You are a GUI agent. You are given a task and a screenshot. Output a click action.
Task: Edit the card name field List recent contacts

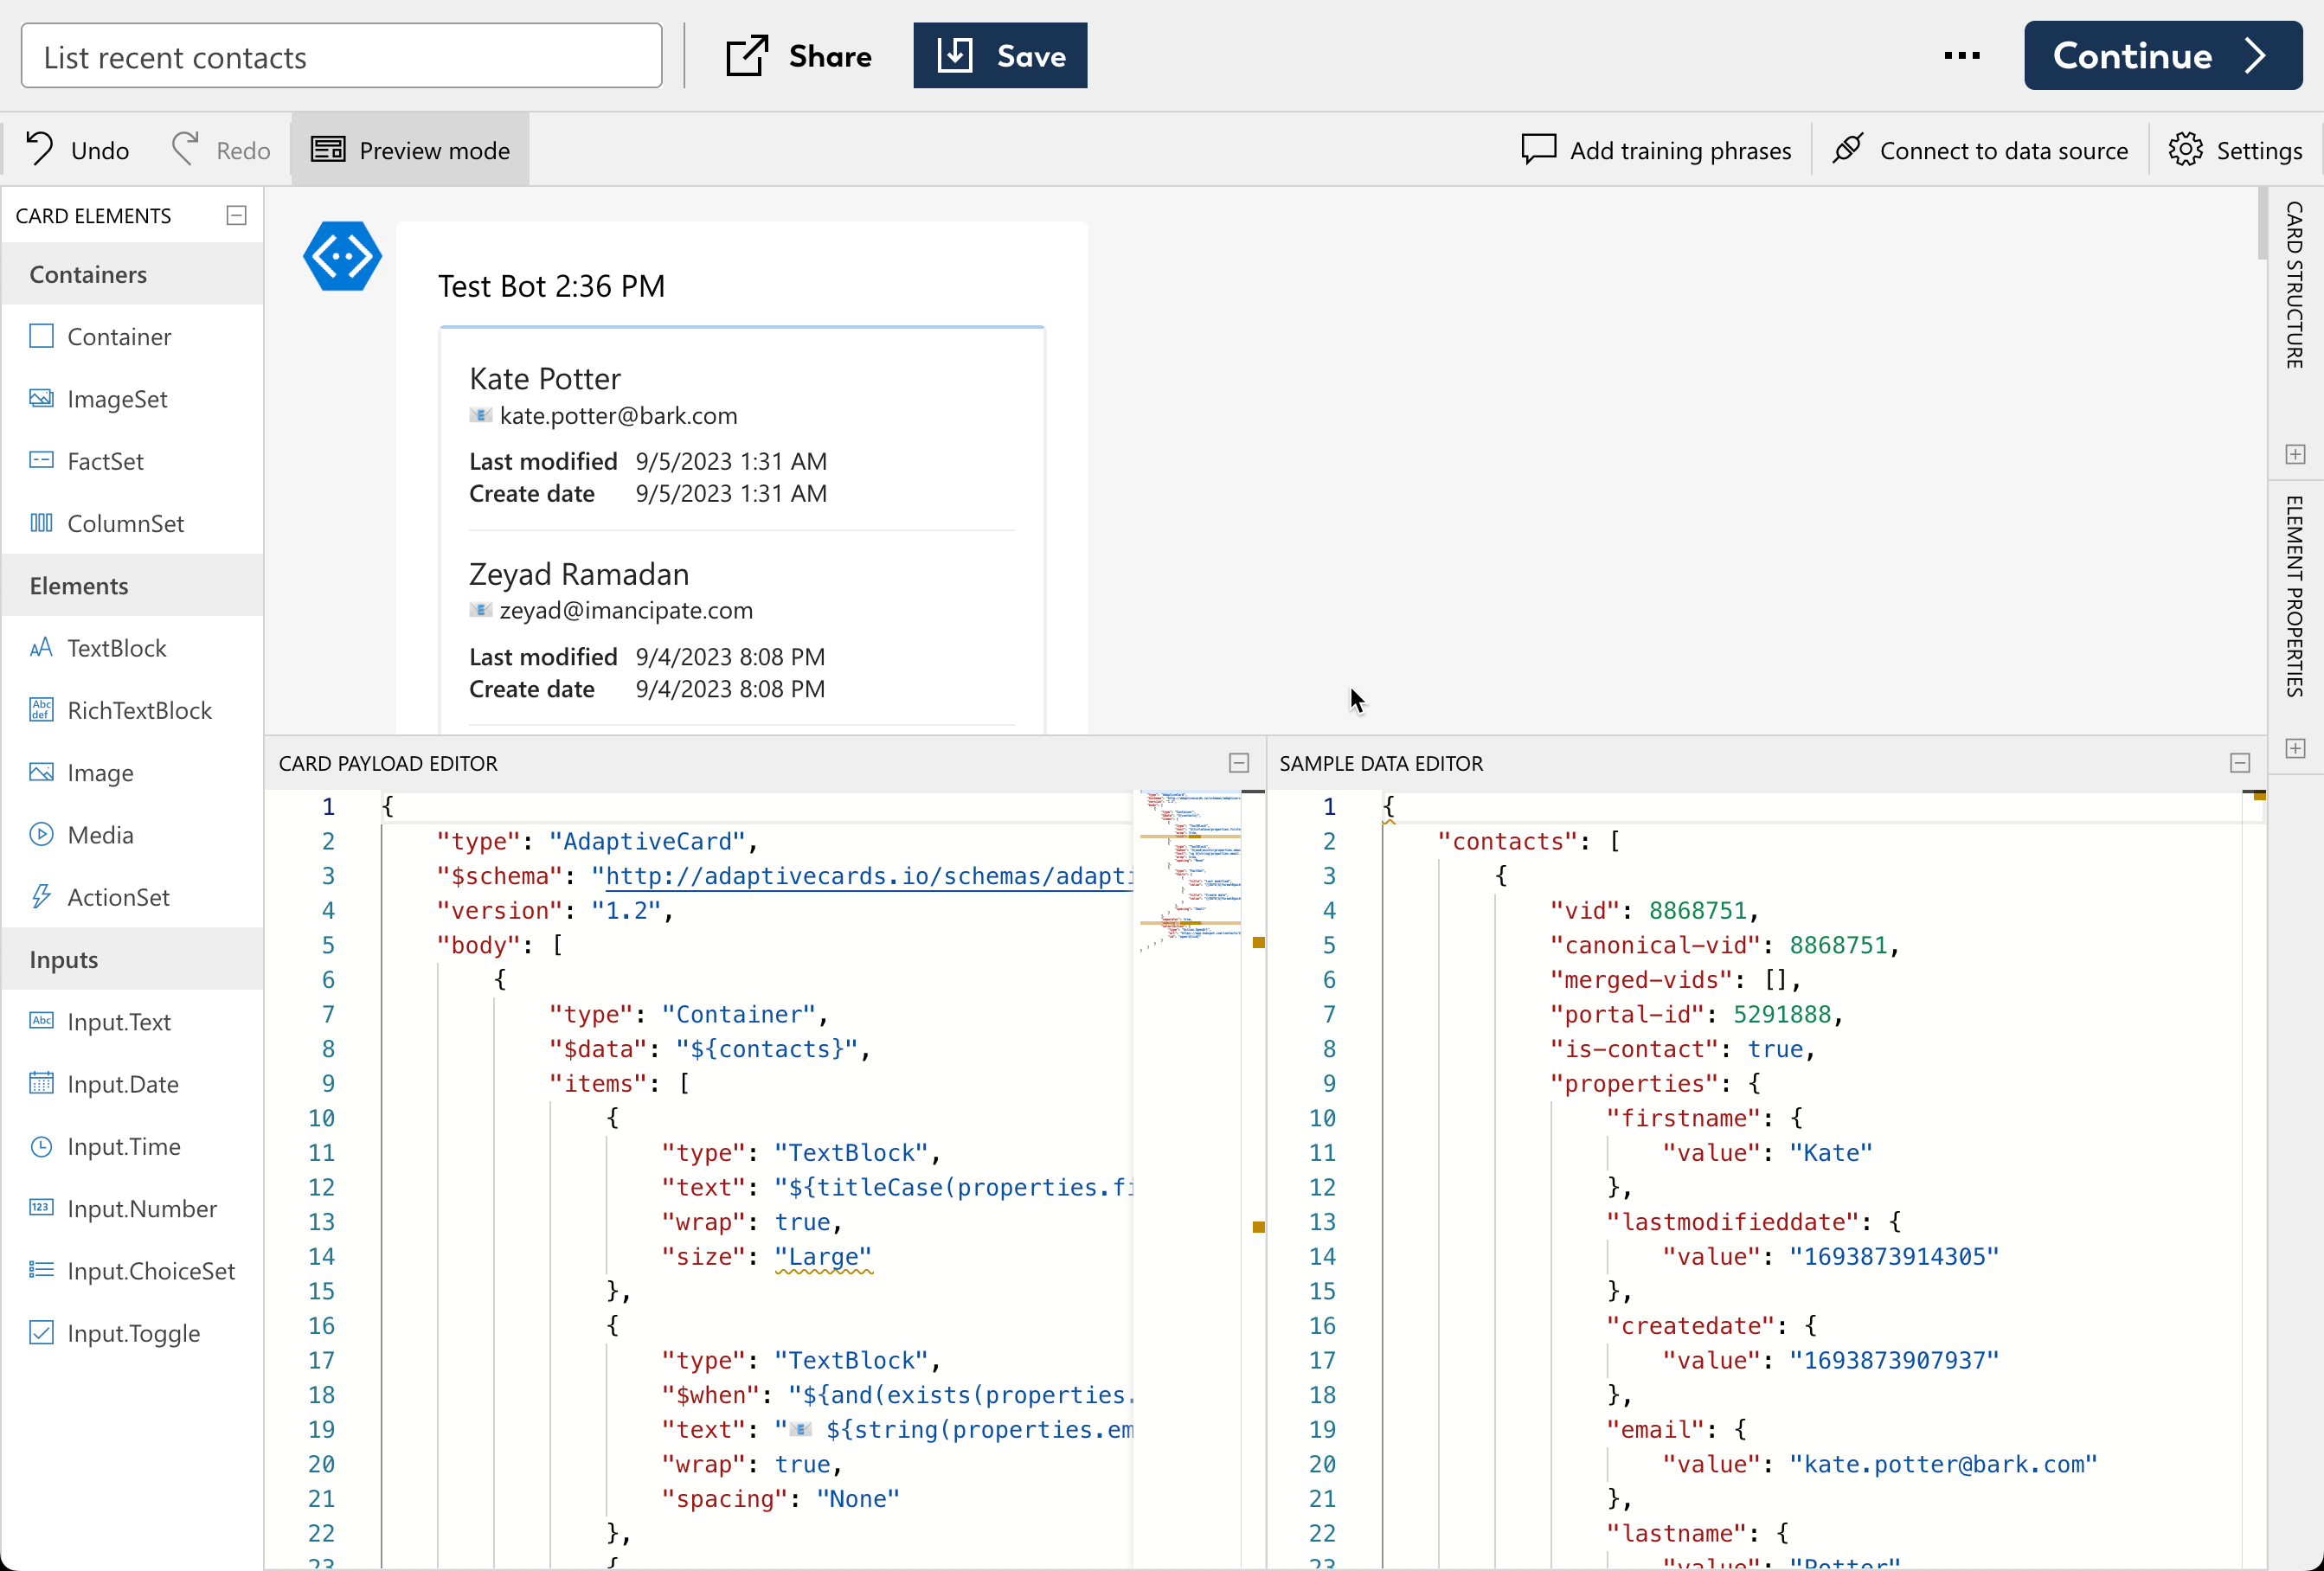pos(341,57)
